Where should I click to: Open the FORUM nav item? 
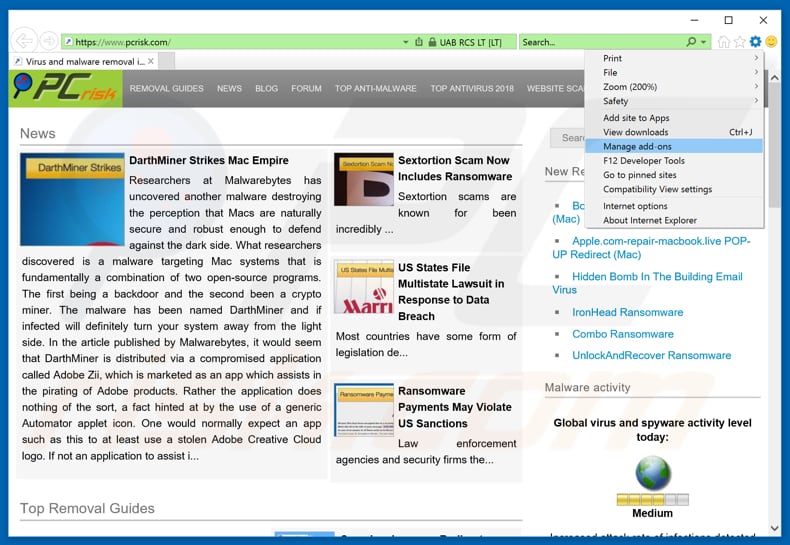(x=306, y=88)
